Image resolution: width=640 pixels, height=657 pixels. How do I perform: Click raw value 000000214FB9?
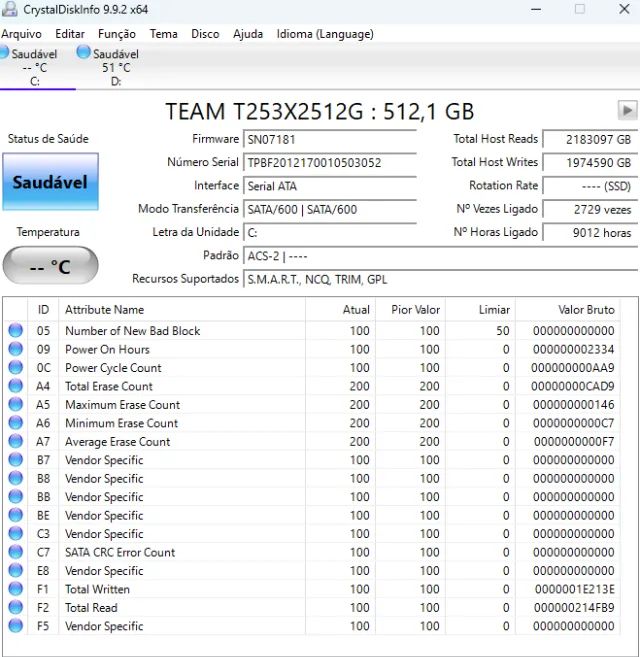pyautogui.click(x=574, y=608)
